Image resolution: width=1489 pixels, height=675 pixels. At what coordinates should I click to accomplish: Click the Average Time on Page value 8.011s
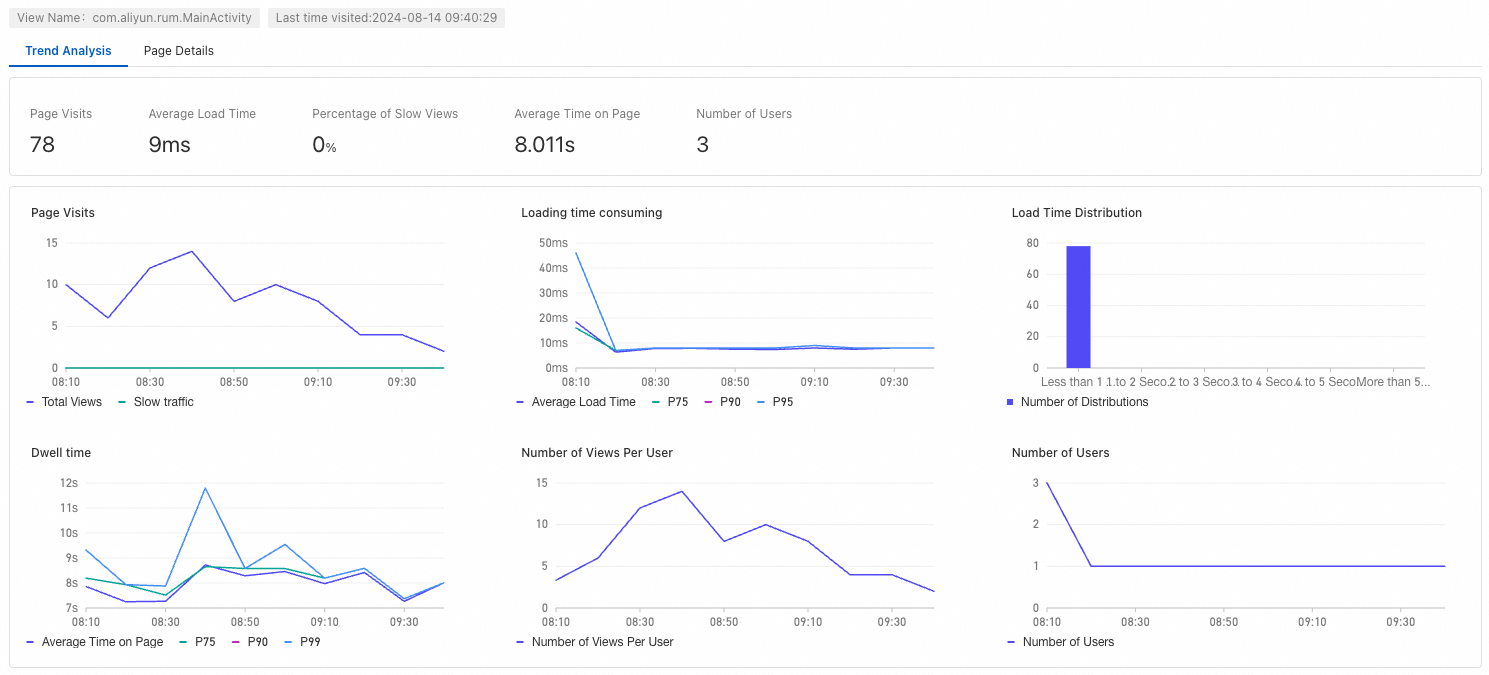pos(544,145)
